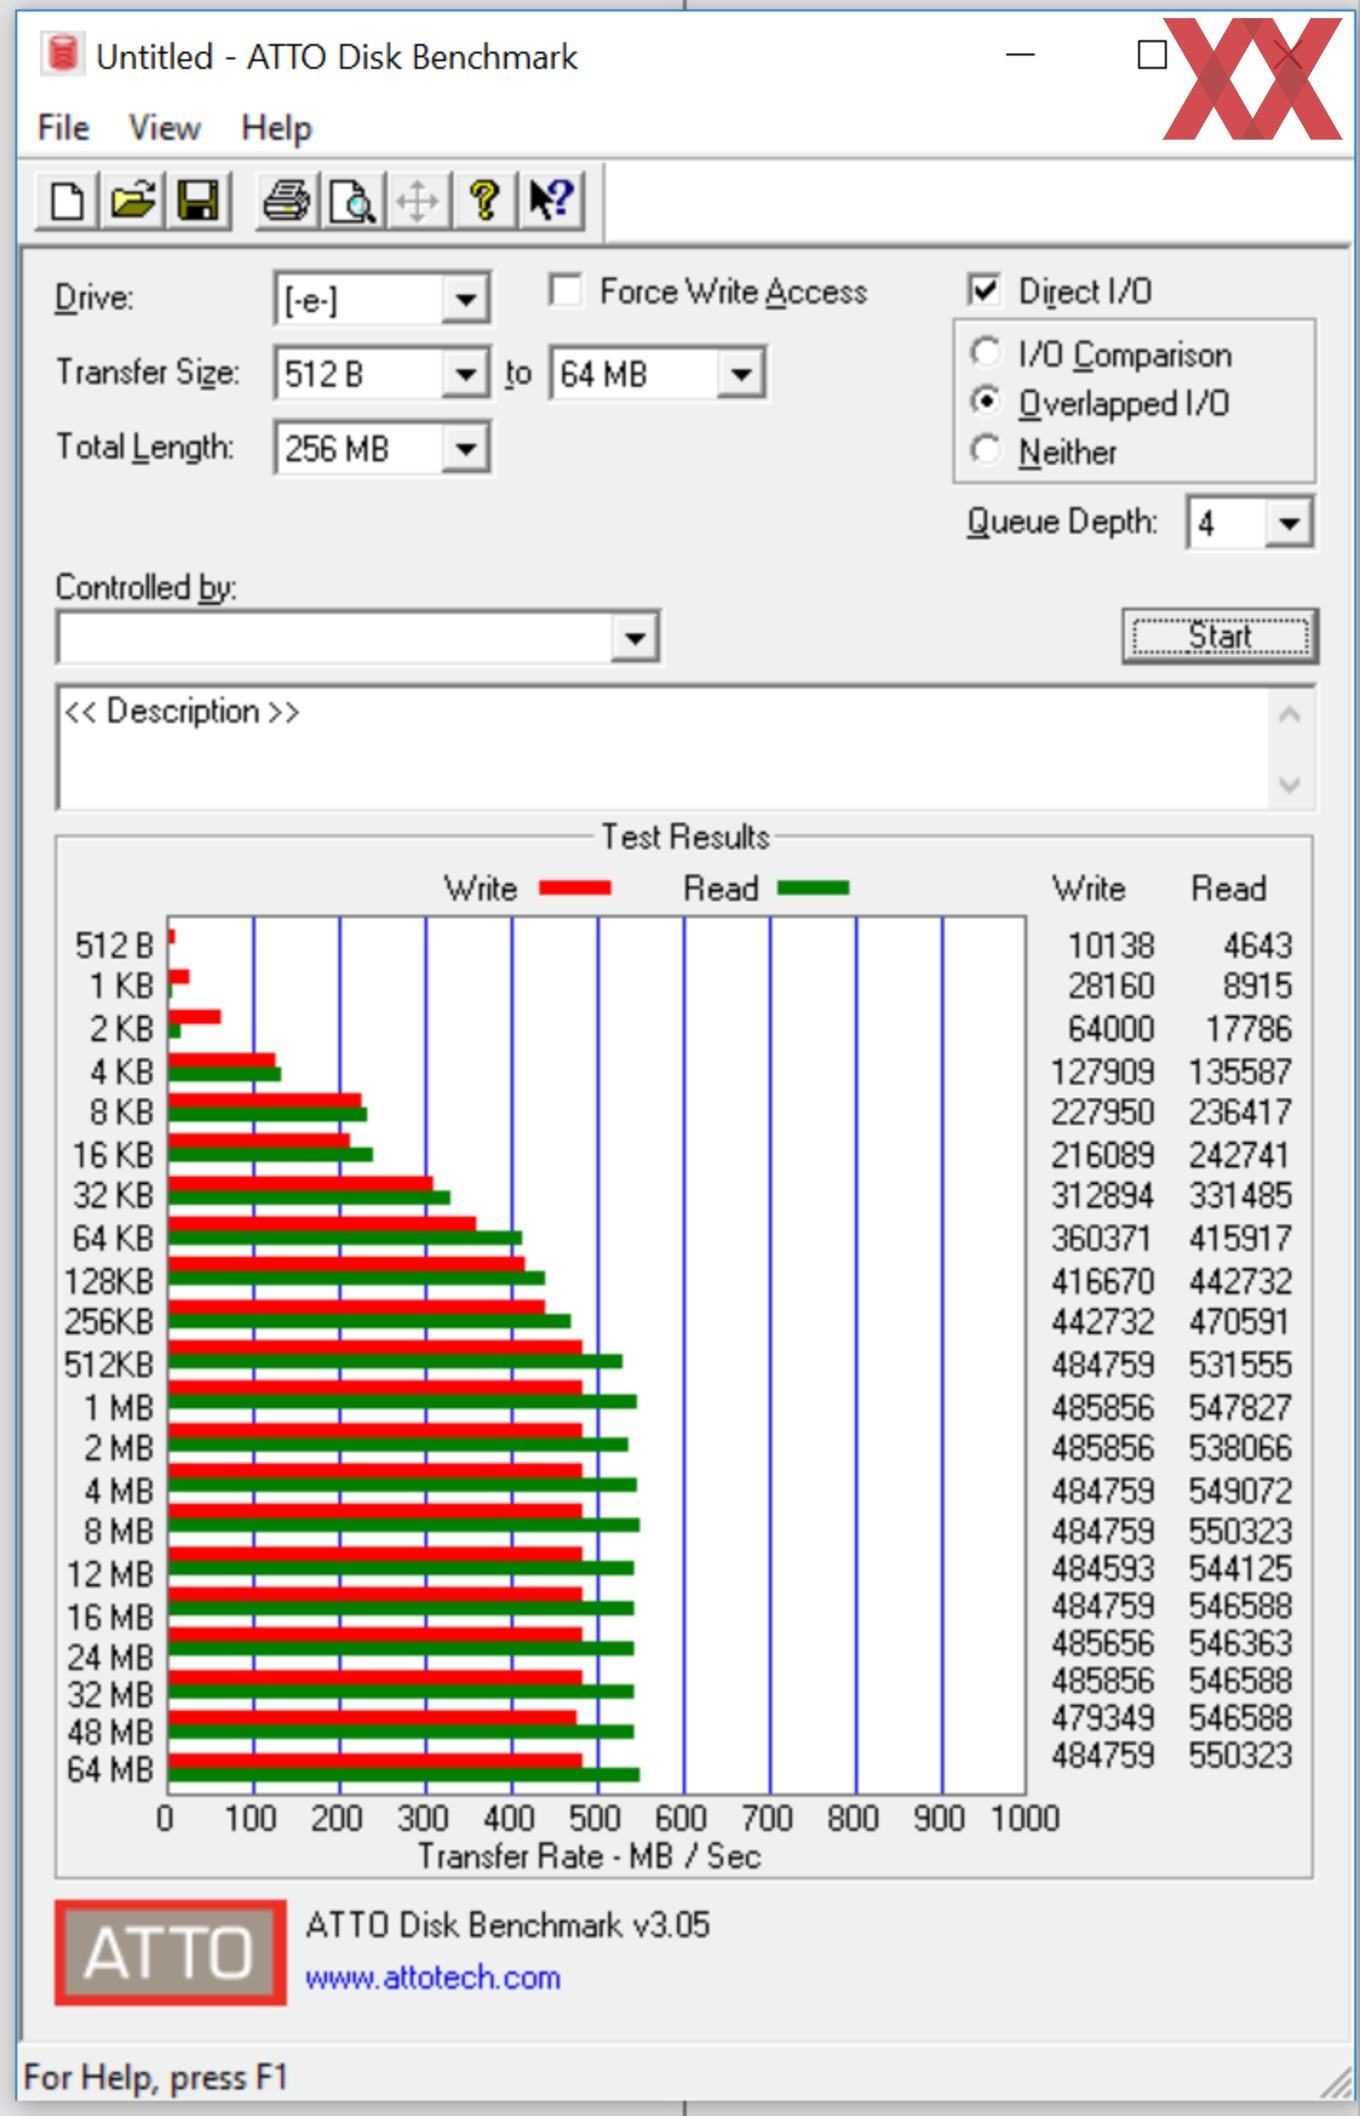Image resolution: width=1360 pixels, height=2116 pixels.
Task: Click the 2 KB row write value 64000
Action: pyautogui.click(x=1111, y=1028)
